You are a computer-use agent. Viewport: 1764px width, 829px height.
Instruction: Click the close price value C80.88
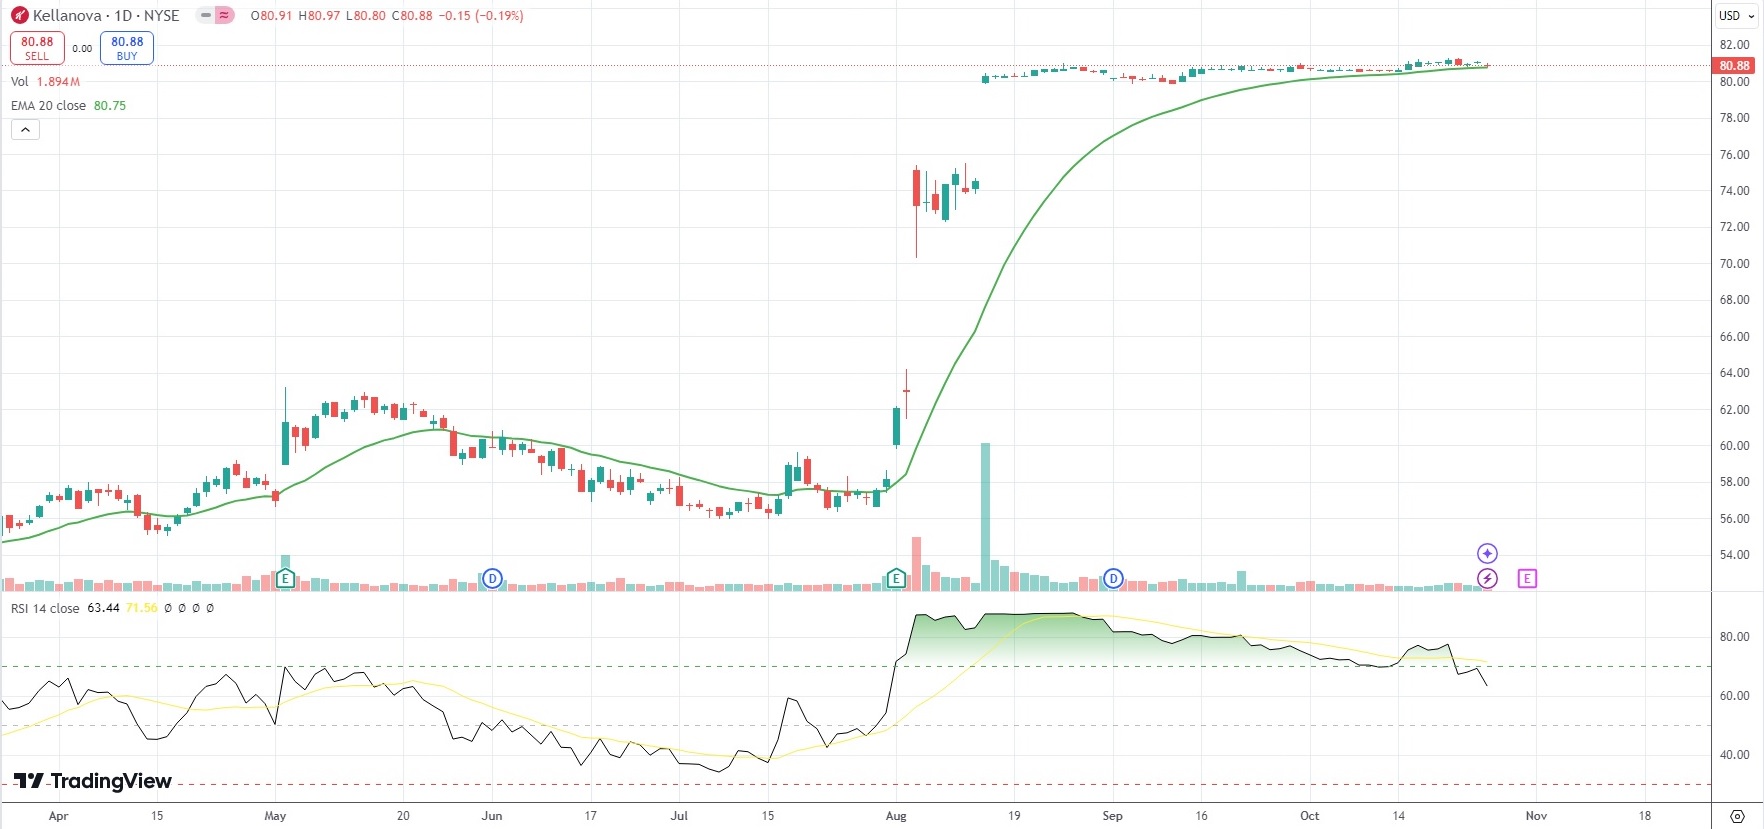412,16
